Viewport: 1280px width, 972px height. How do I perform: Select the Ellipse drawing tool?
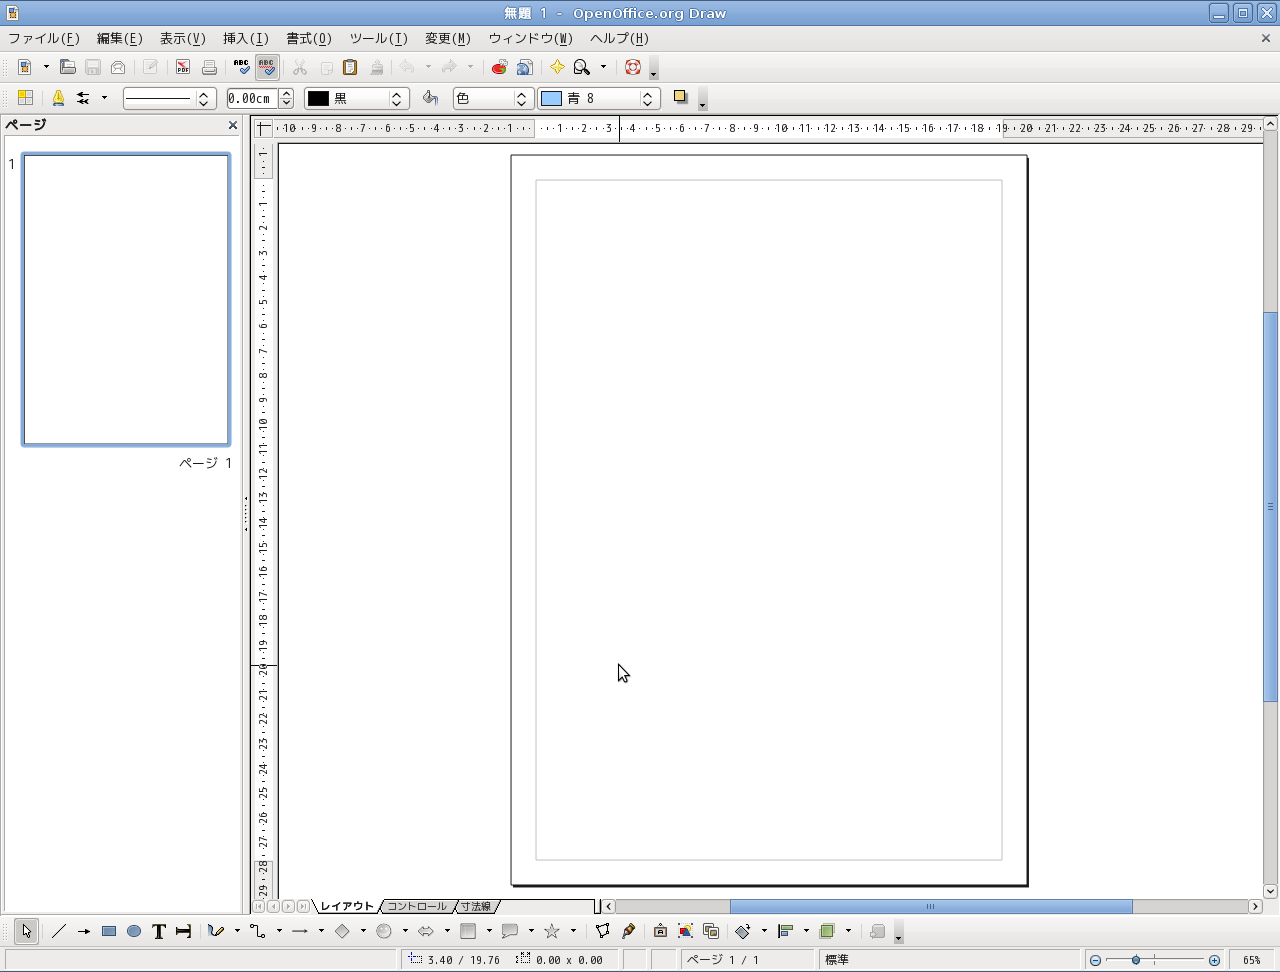pyautogui.click(x=134, y=931)
